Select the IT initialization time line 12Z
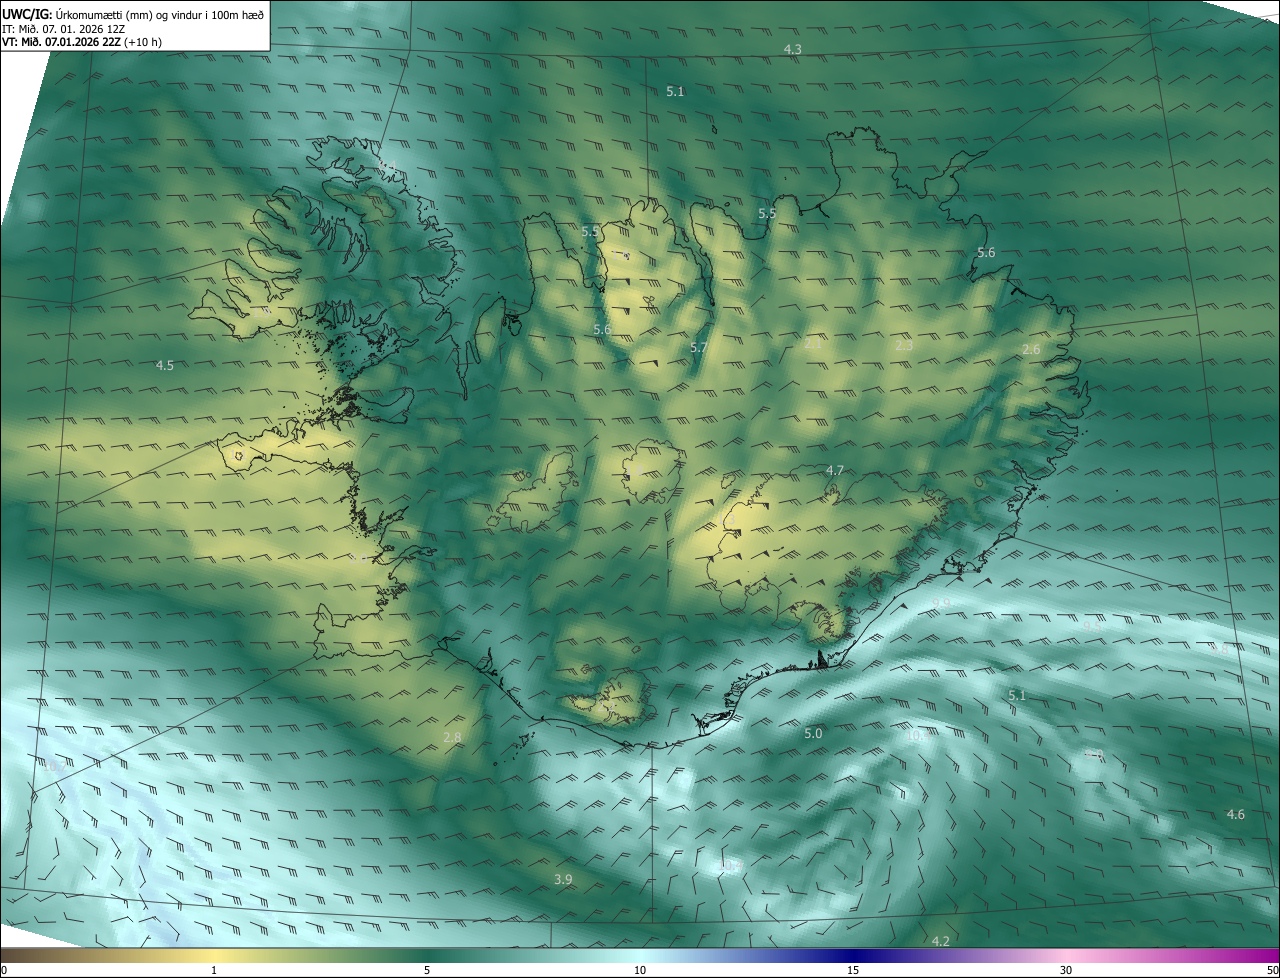1280x978 pixels. pos(63,28)
